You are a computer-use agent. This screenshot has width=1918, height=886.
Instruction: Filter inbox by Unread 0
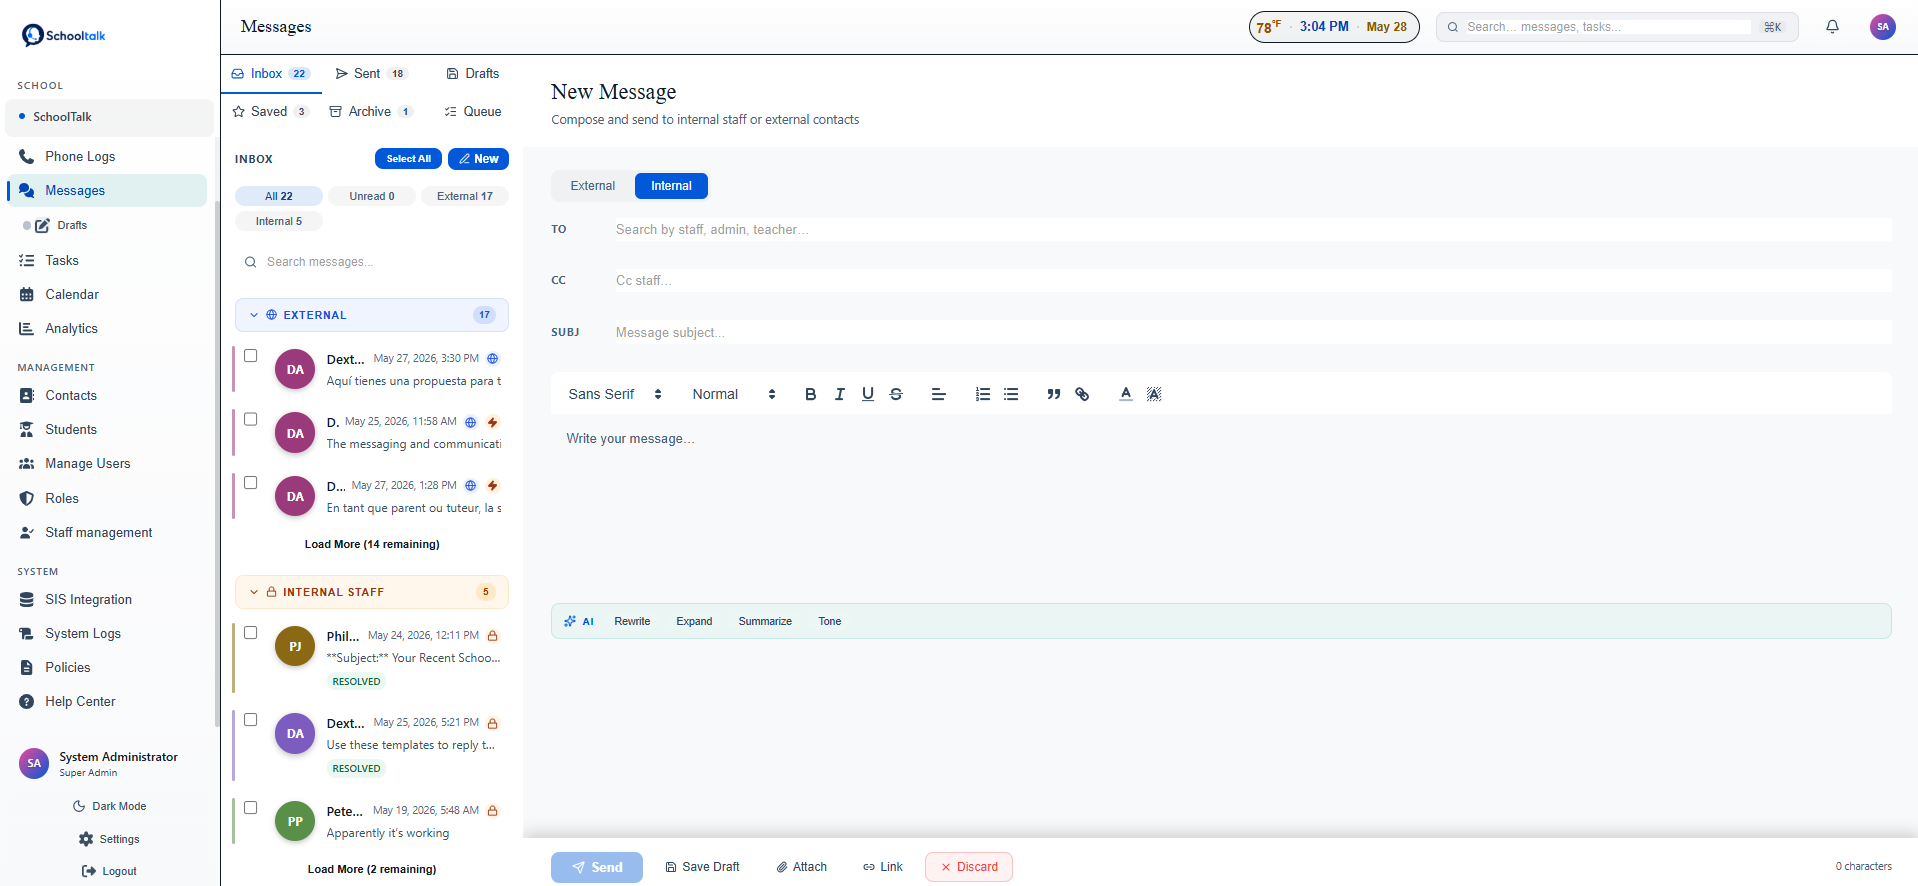pyautogui.click(x=372, y=196)
